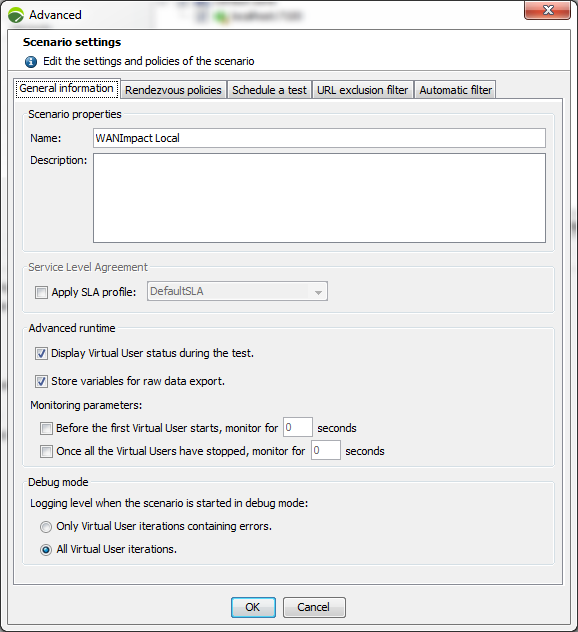Image resolution: width=578 pixels, height=632 pixels.
Task: Select the Automatic filter tab
Action: (x=455, y=90)
